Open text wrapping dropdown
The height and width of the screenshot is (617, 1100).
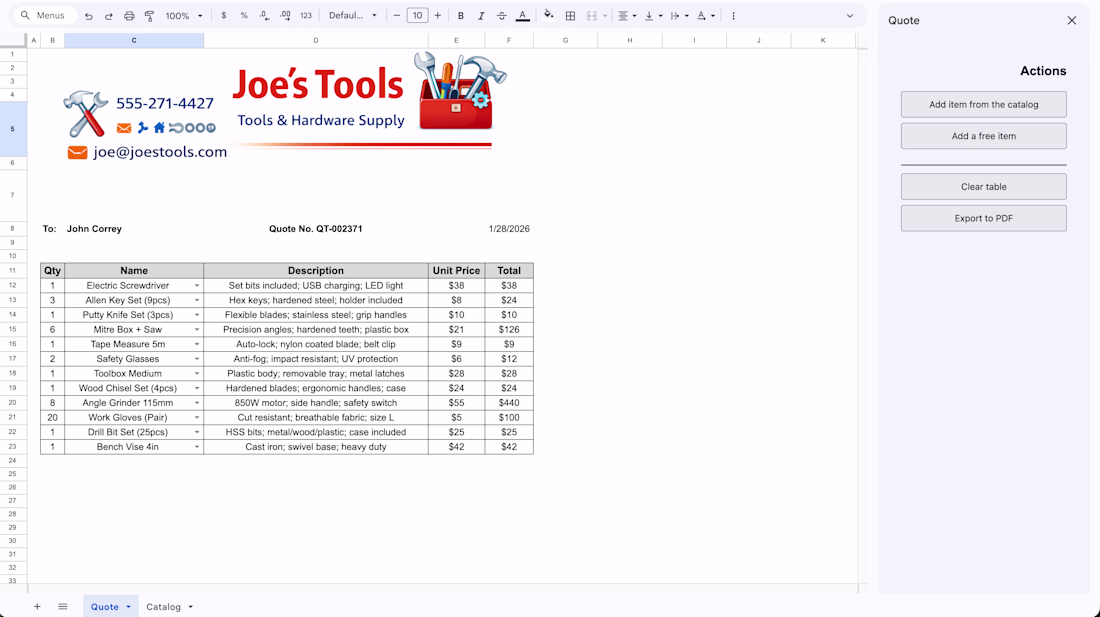(x=679, y=15)
